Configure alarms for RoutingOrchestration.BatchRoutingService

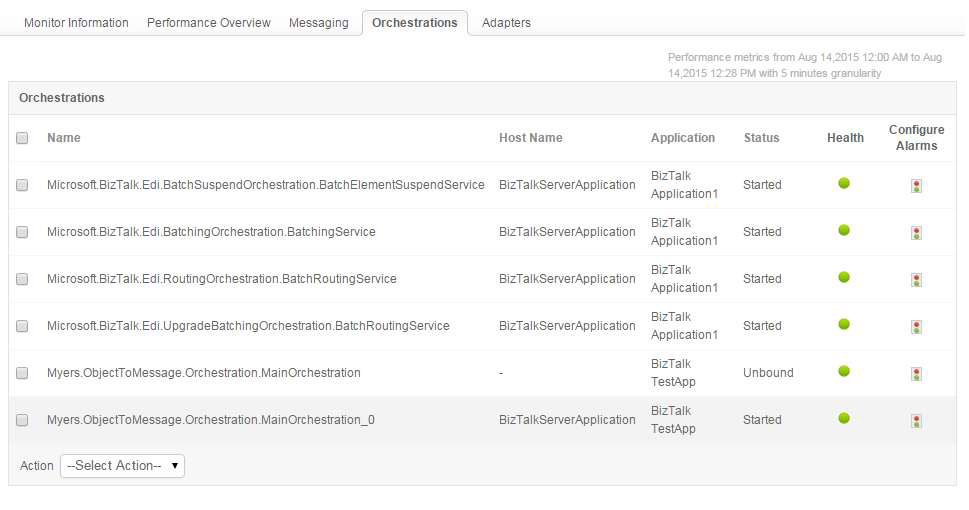pos(916,280)
